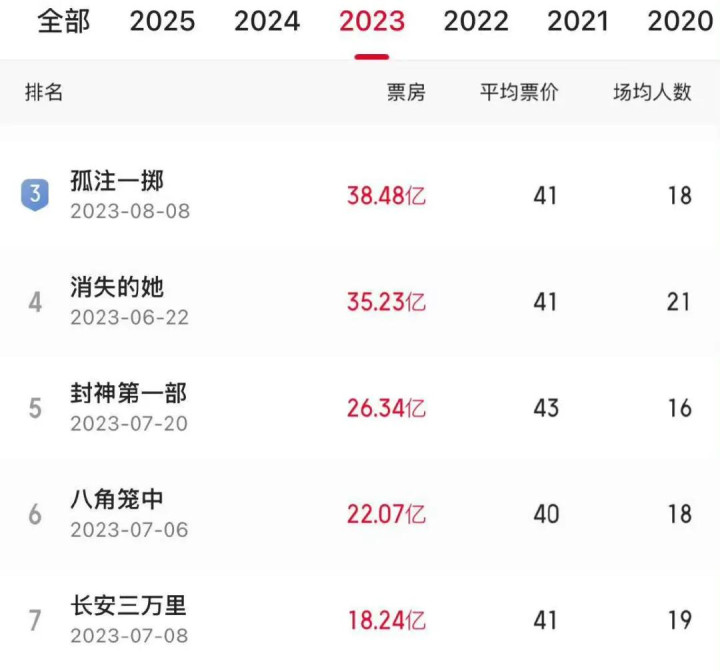Click the 排名 column header
This screenshot has height=671, width=720.
click(44, 92)
